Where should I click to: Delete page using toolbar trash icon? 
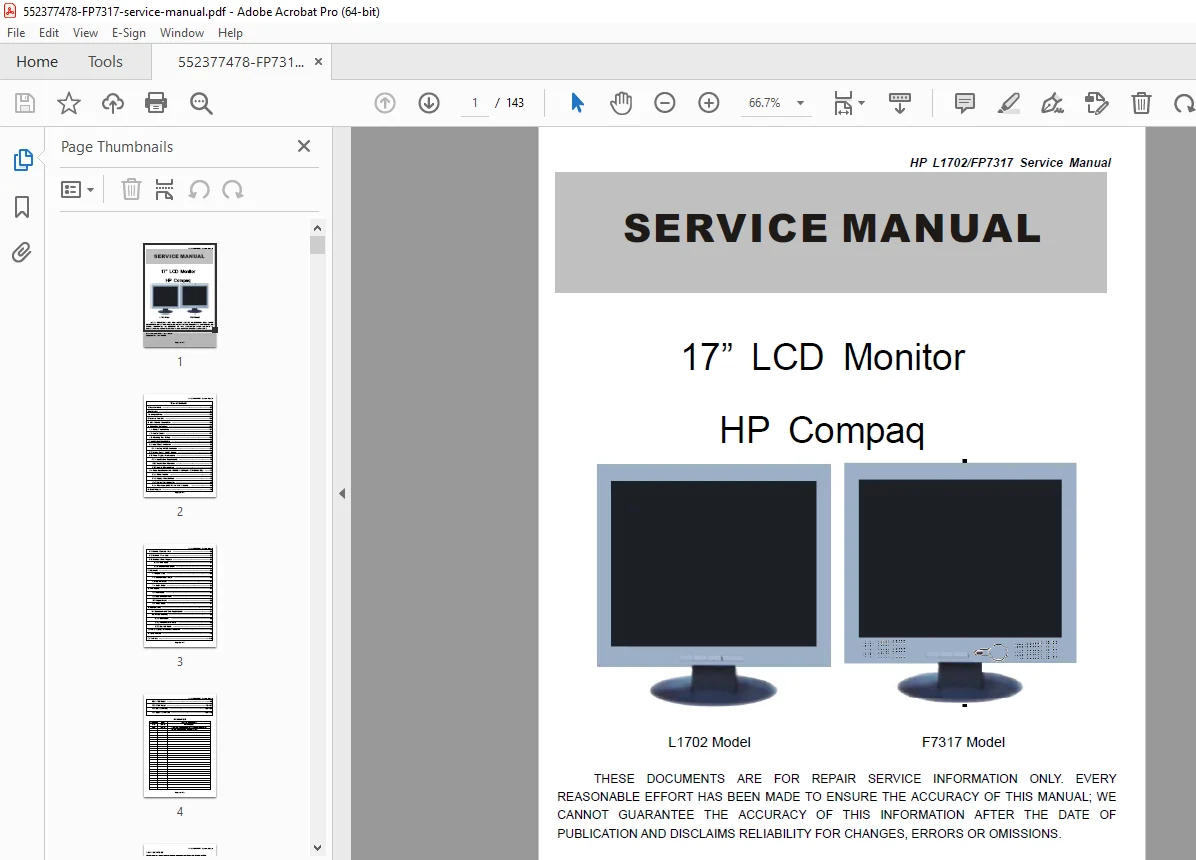[x=1141, y=103]
